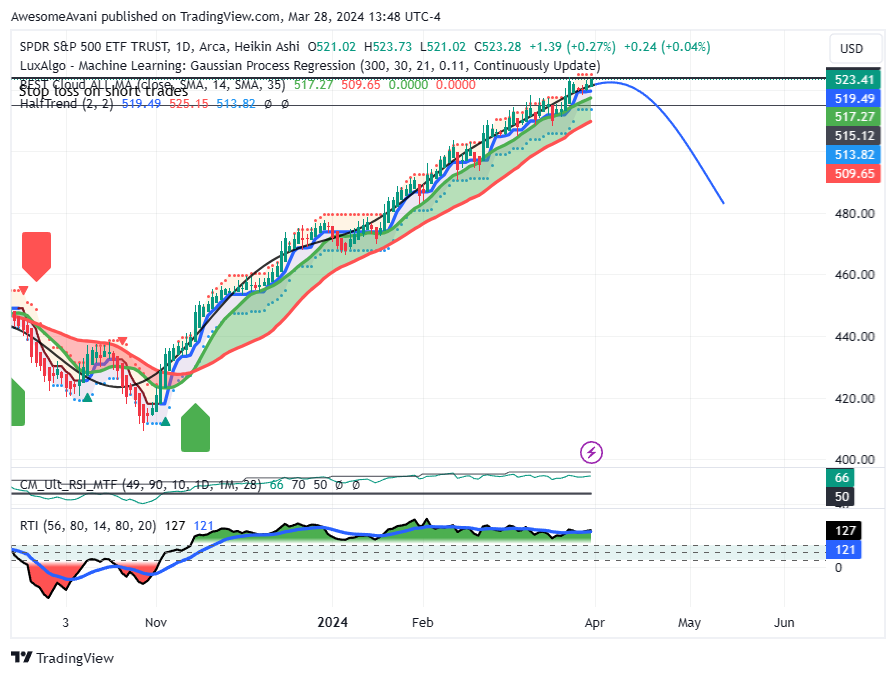Click the May label on time axis
The height and width of the screenshot is (677, 896).
(x=689, y=623)
